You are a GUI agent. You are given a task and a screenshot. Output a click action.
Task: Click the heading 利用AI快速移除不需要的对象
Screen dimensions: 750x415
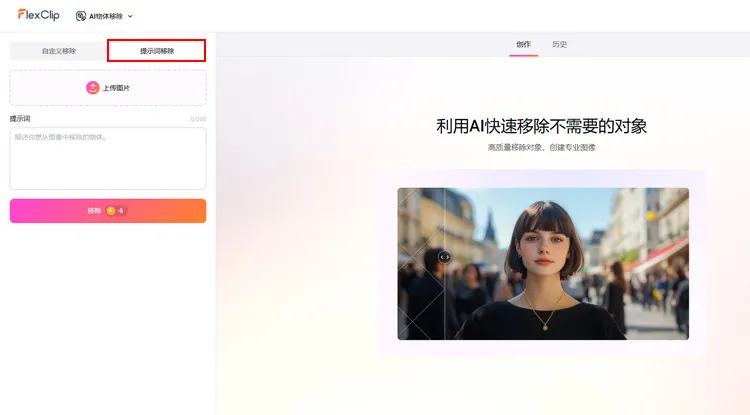(x=541, y=126)
